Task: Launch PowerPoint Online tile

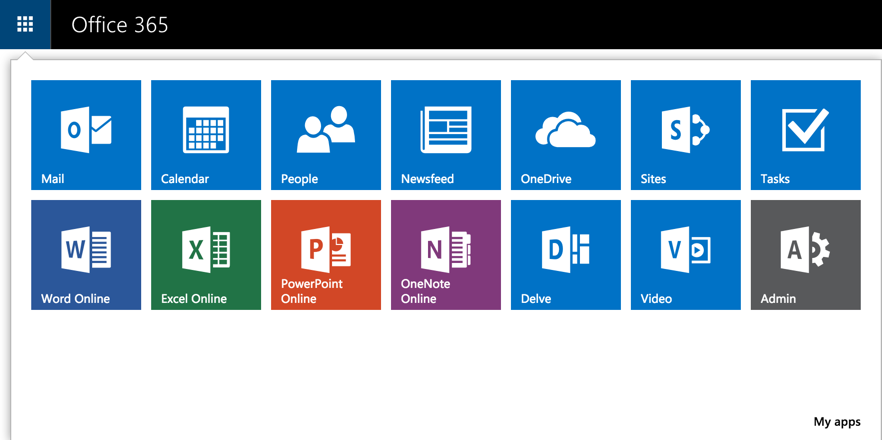Action: (326, 255)
